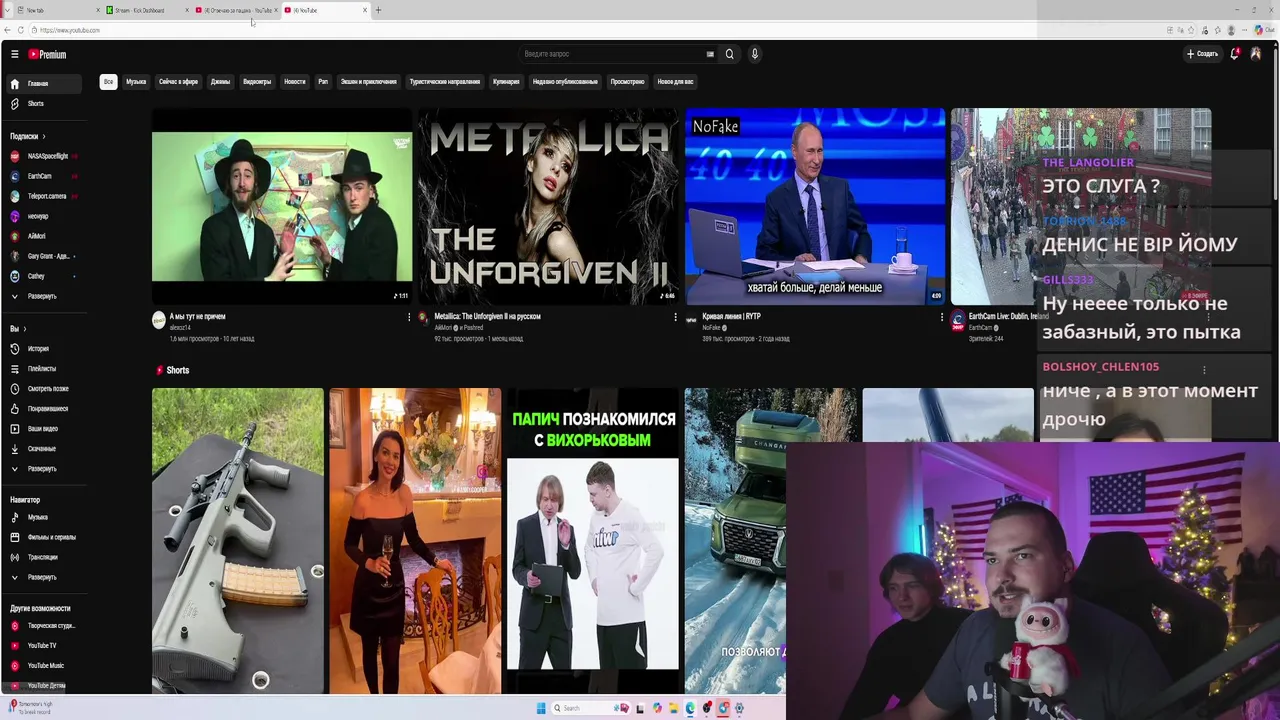
Task: Click the search magnifier button
Action: click(x=729, y=54)
